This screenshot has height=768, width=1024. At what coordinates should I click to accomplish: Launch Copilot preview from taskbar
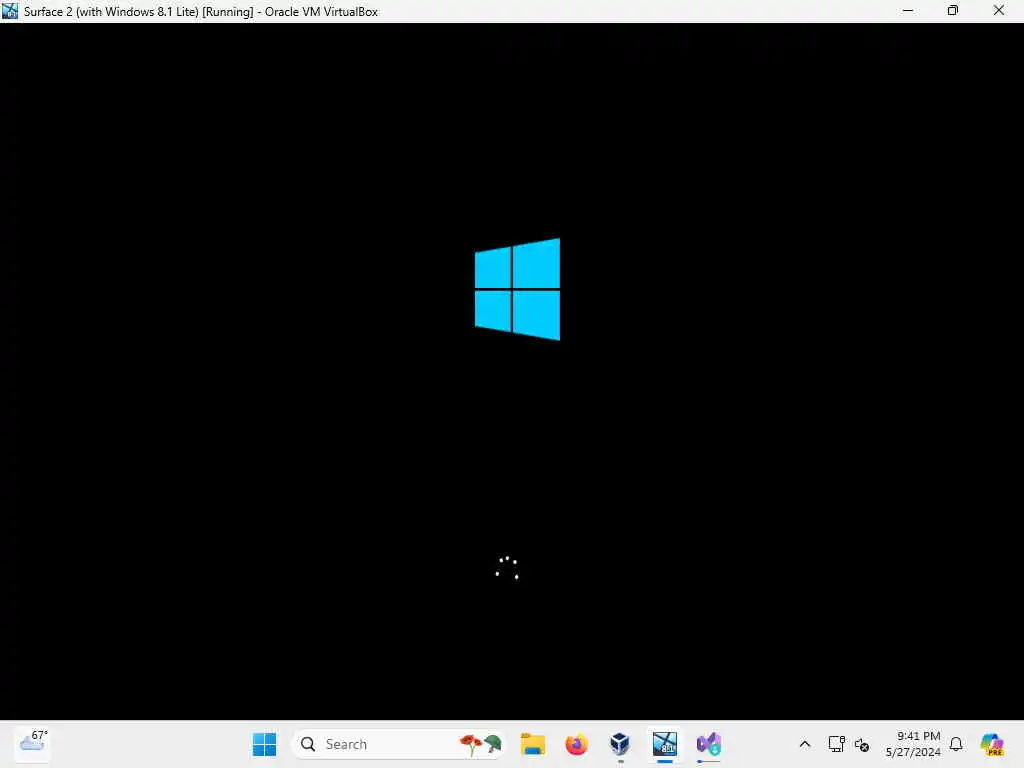[991, 744]
